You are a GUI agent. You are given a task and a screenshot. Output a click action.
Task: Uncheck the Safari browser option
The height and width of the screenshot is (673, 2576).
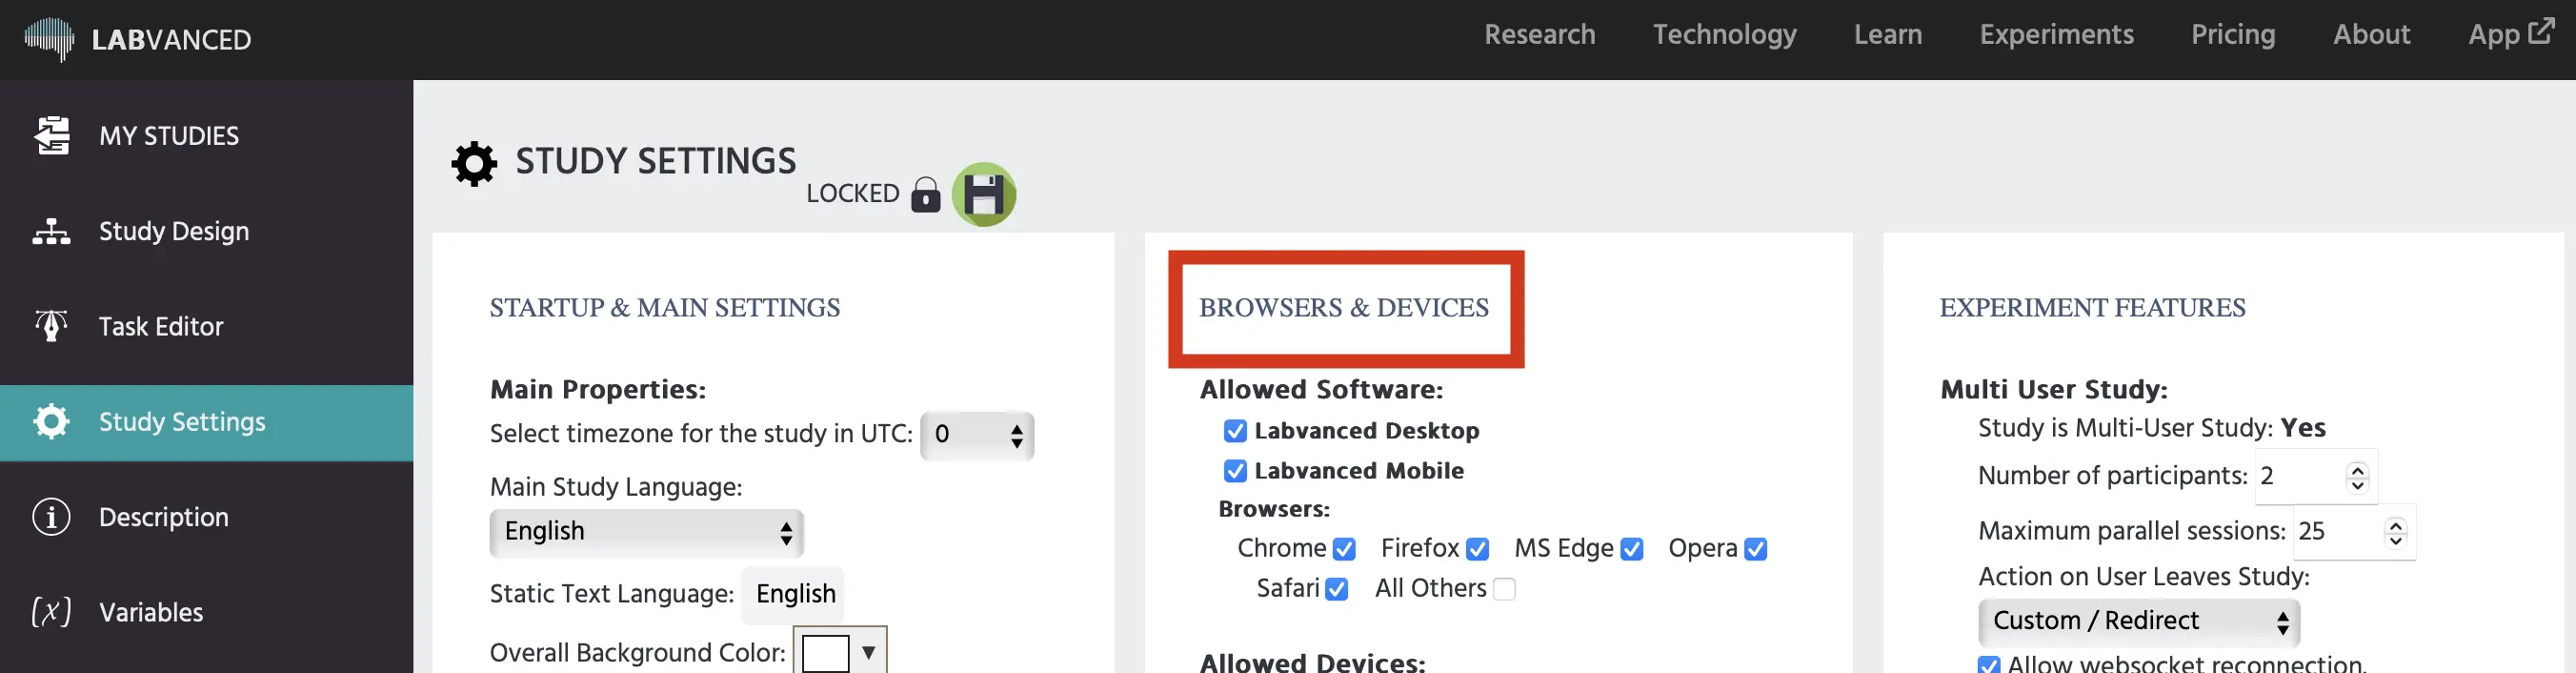1337,589
